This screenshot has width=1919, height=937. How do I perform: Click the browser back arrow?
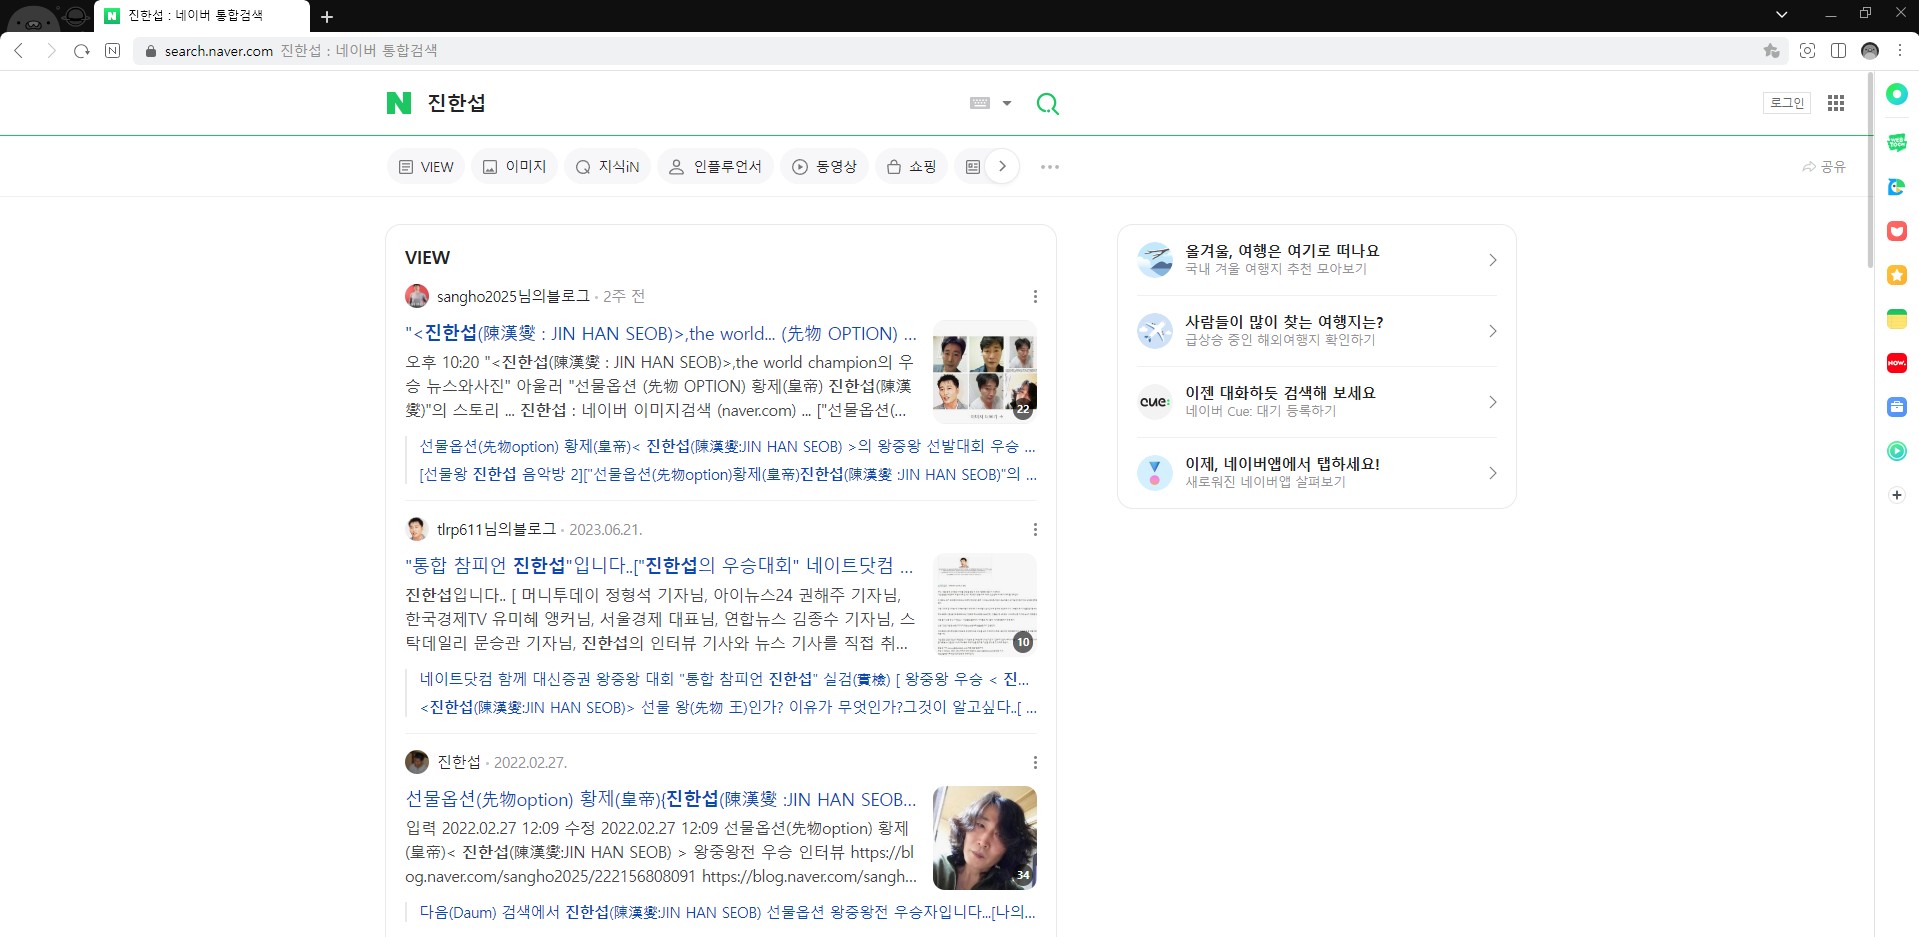[x=19, y=51]
